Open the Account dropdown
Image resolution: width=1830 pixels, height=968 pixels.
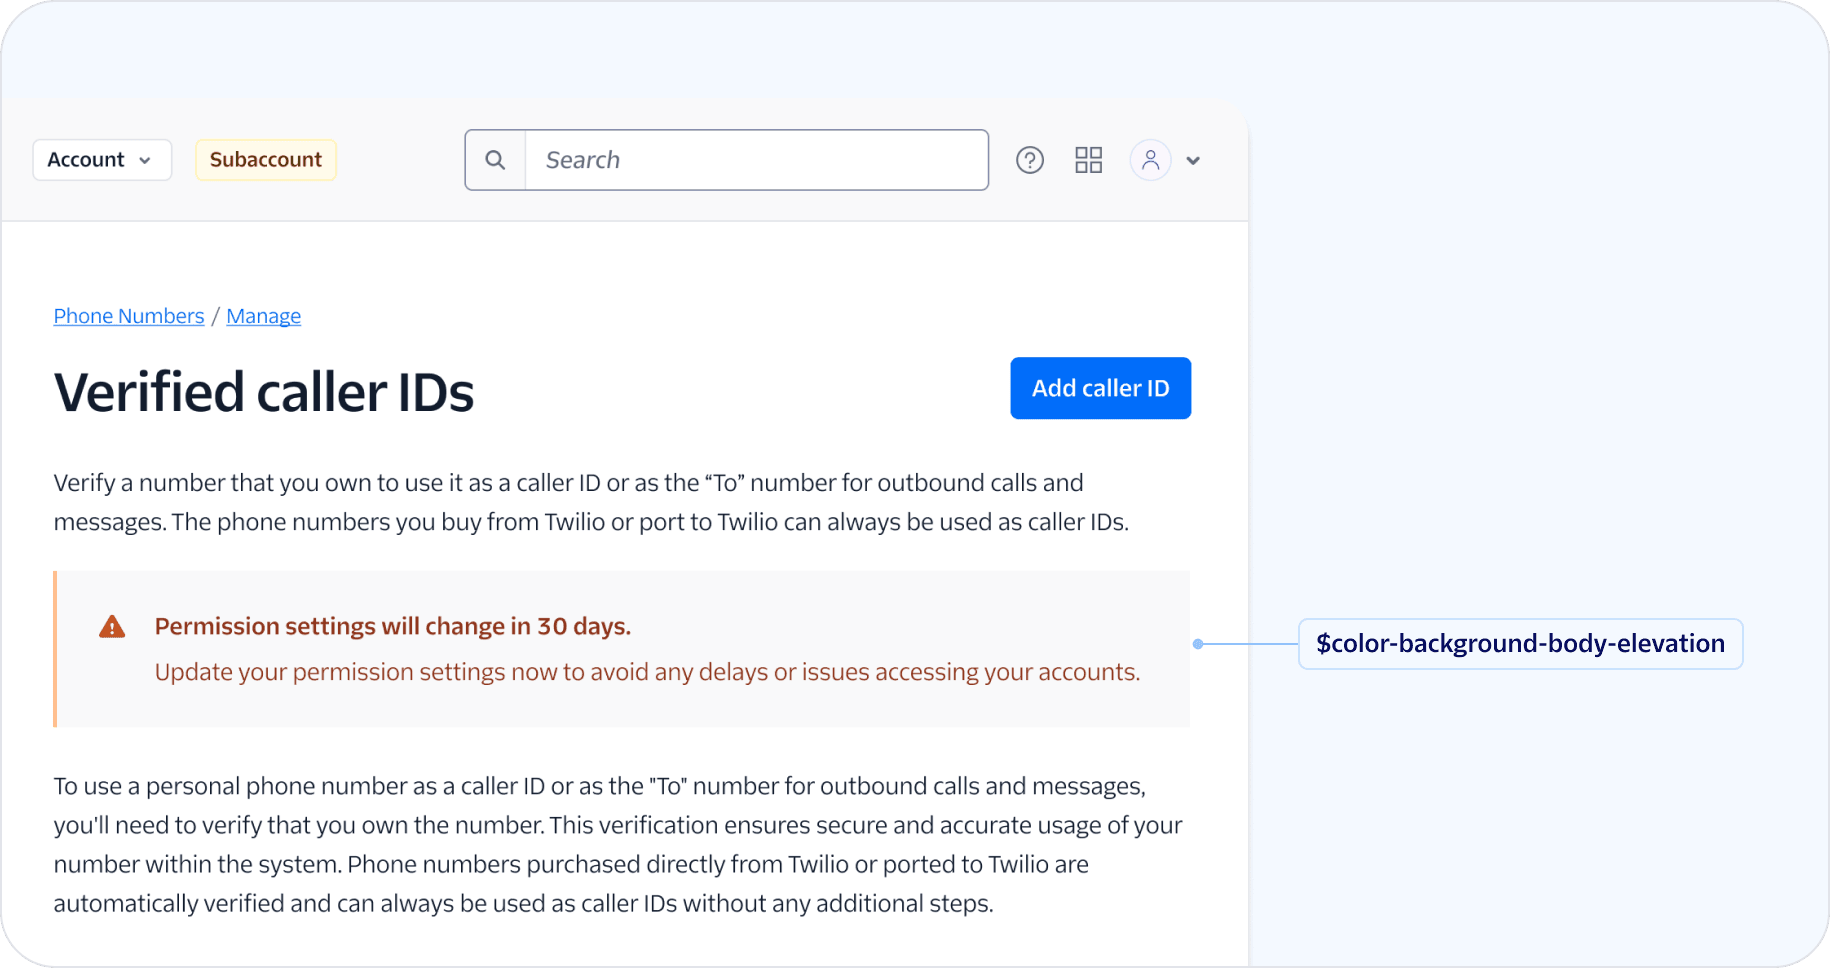point(101,160)
